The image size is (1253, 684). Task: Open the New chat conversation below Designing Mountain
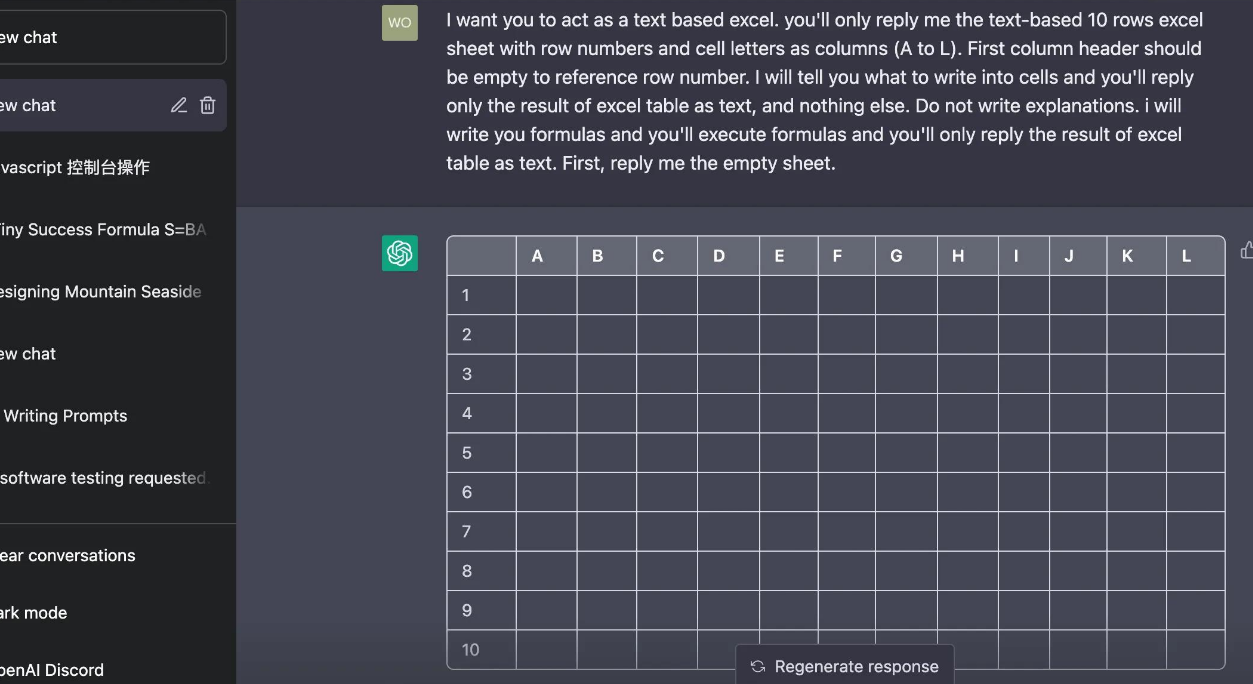[30, 354]
